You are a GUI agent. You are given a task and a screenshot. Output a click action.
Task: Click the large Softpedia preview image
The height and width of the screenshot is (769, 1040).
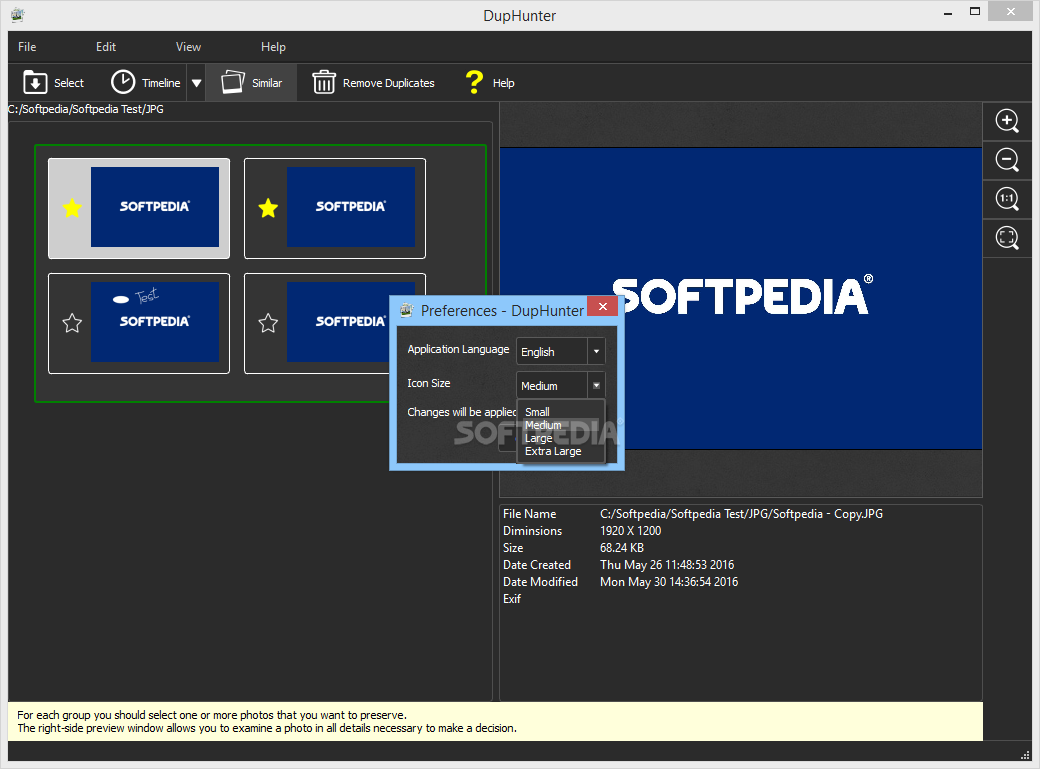(x=741, y=299)
